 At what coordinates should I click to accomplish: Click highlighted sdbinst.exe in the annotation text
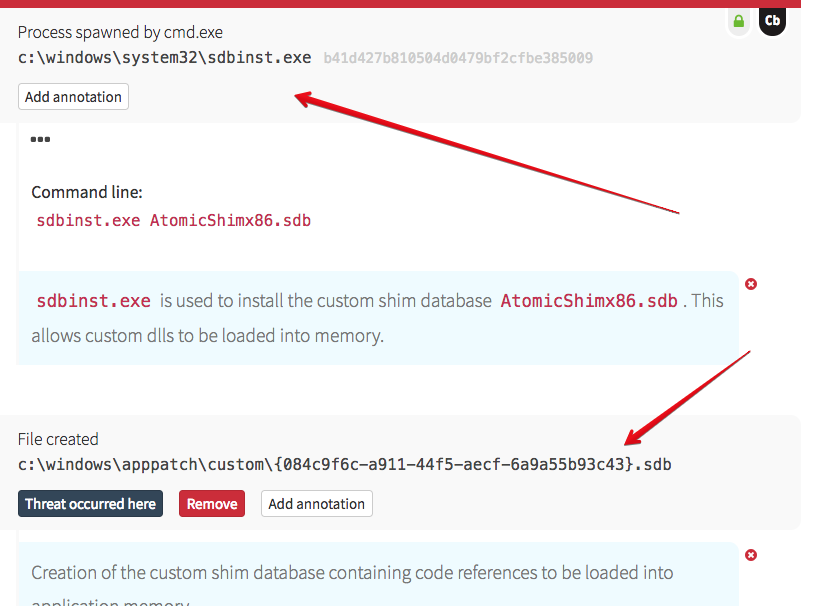[93, 301]
